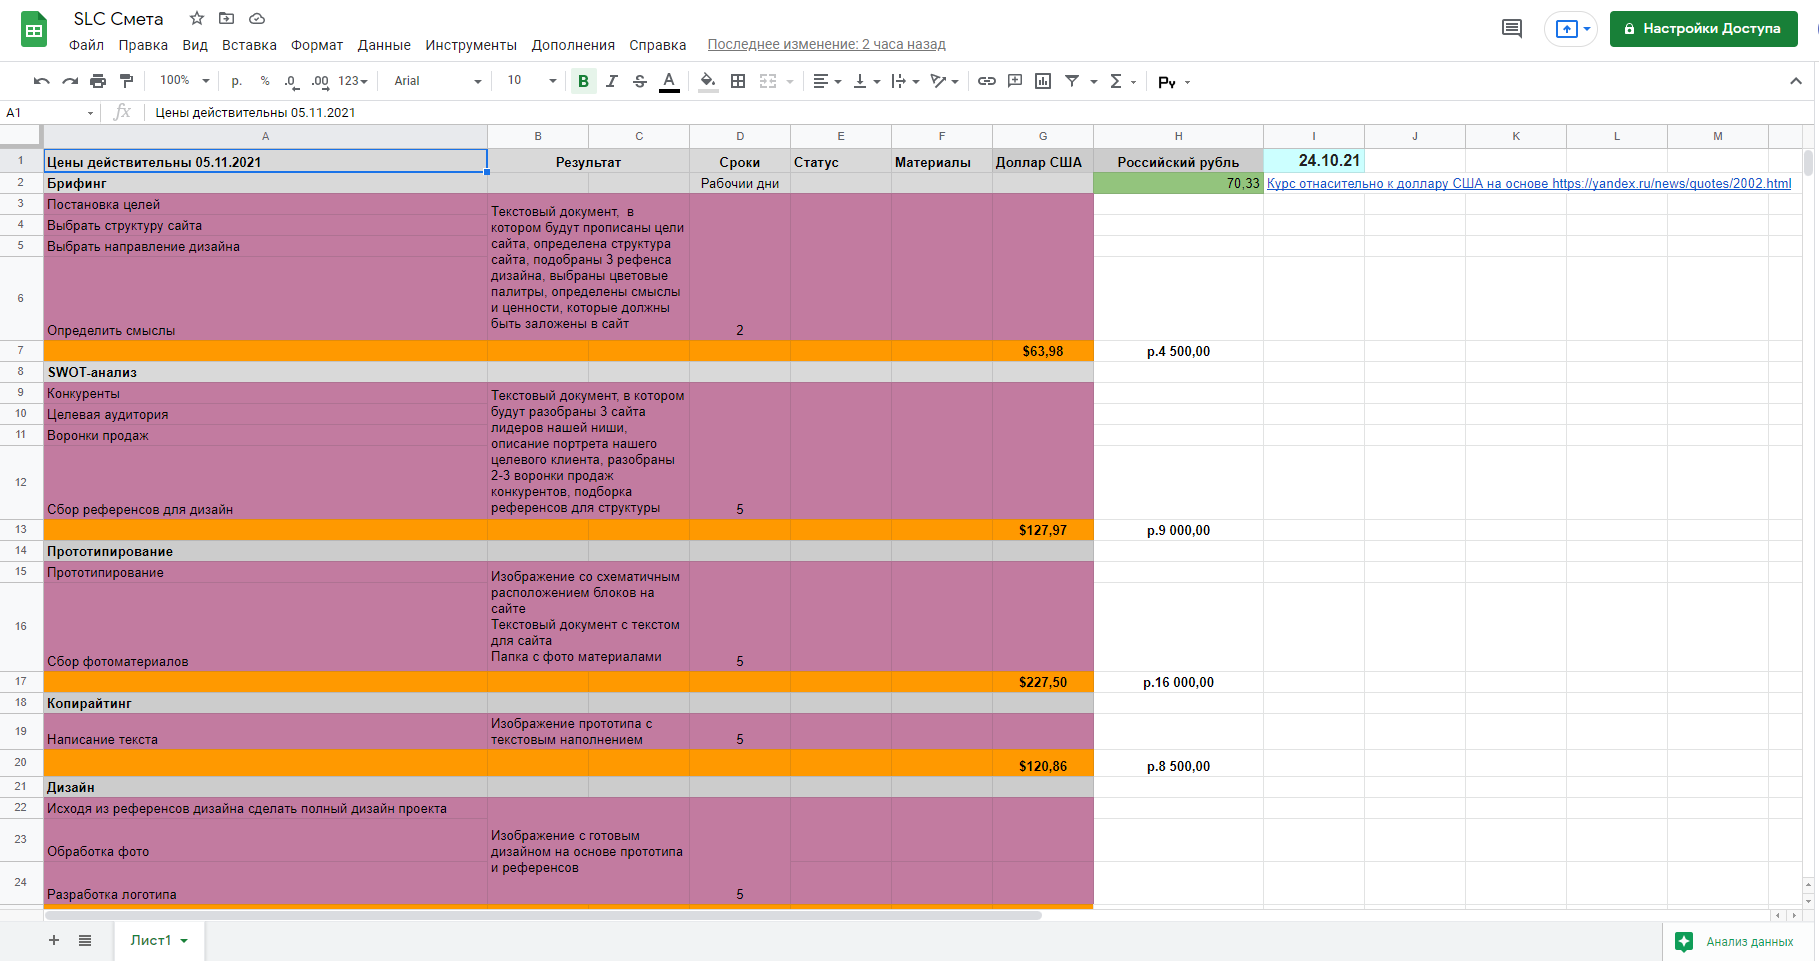Select column H header
Screen dimensions: 1819x961
1178,136
